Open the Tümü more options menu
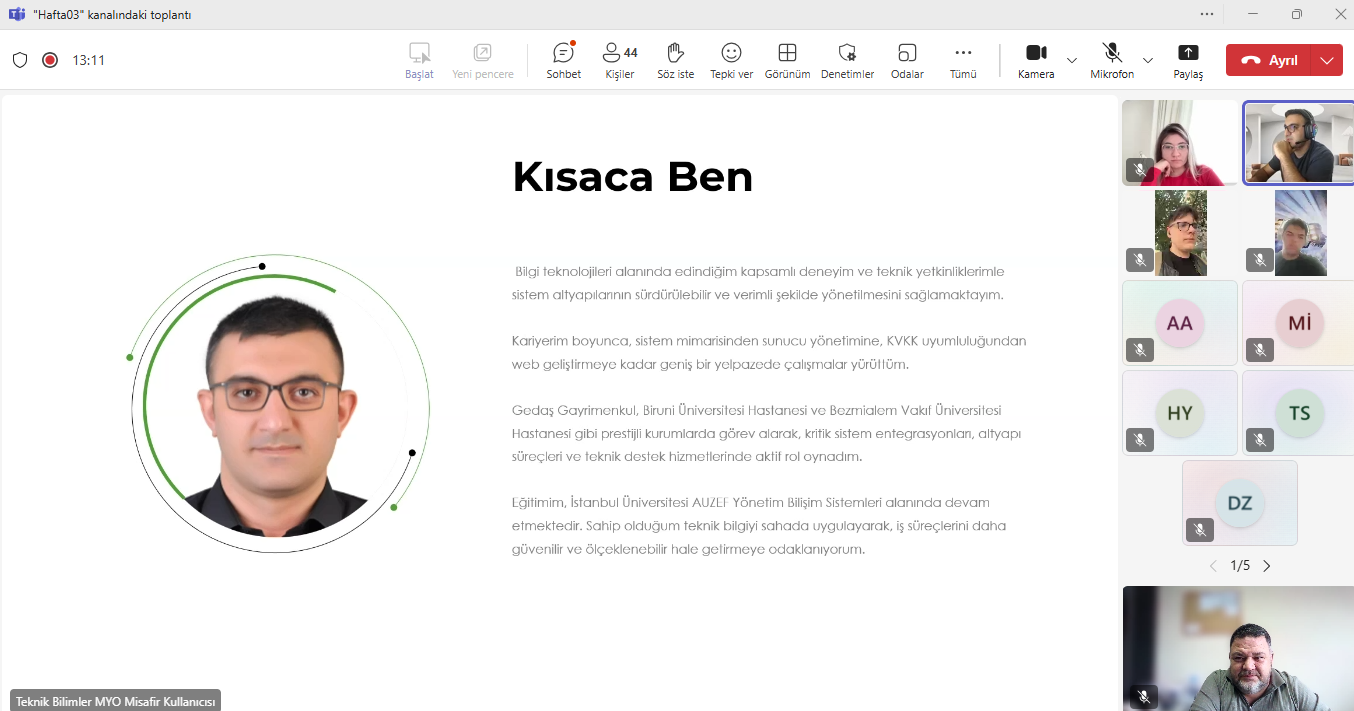This screenshot has width=1354, height=711. point(963,60)
